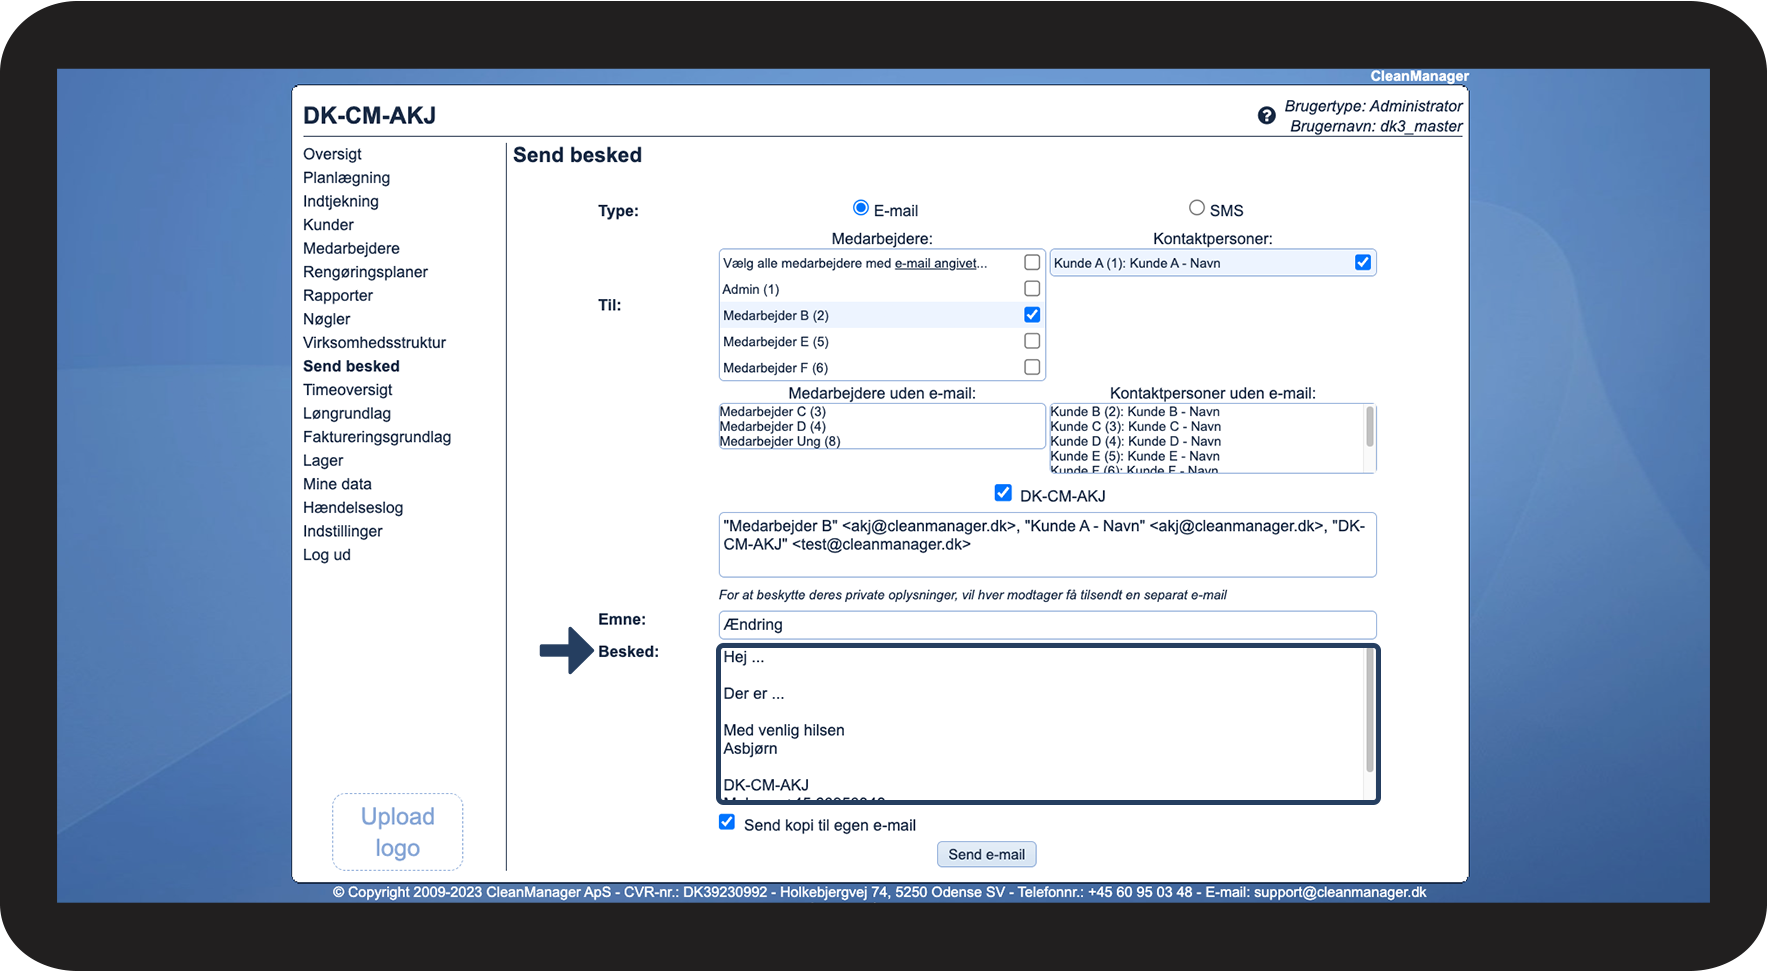Open Planlægning in the sidebar menu
Screen dimensions: 1767x971
[x=346, y=178]
